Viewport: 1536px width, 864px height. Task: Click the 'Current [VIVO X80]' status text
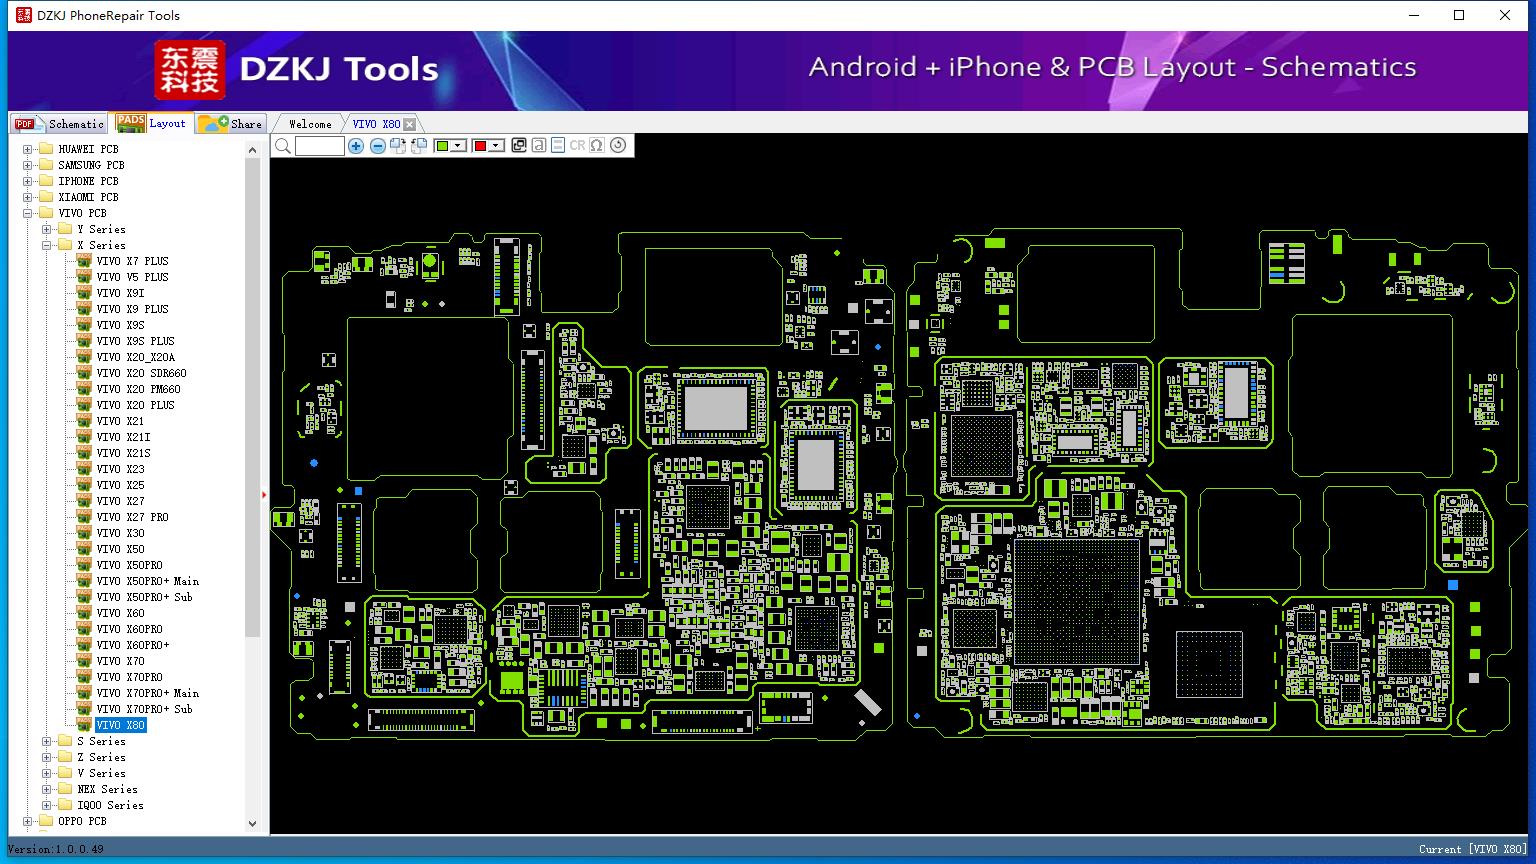1473,849
